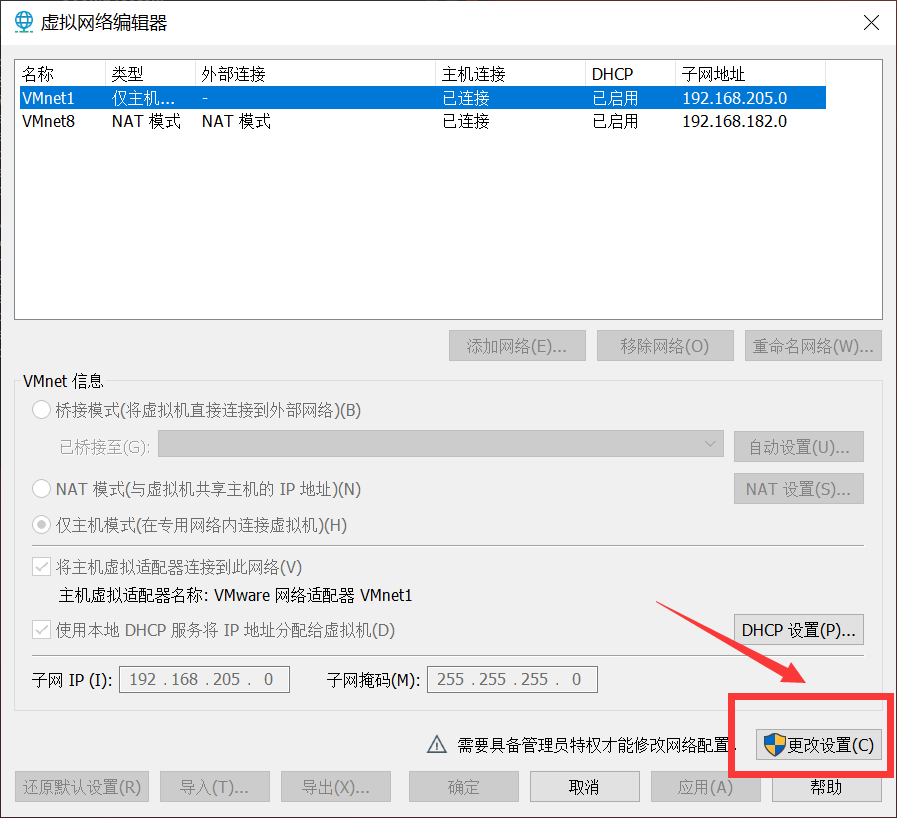
Task: Select the VMnet8 network row
Action: point(423,121)
